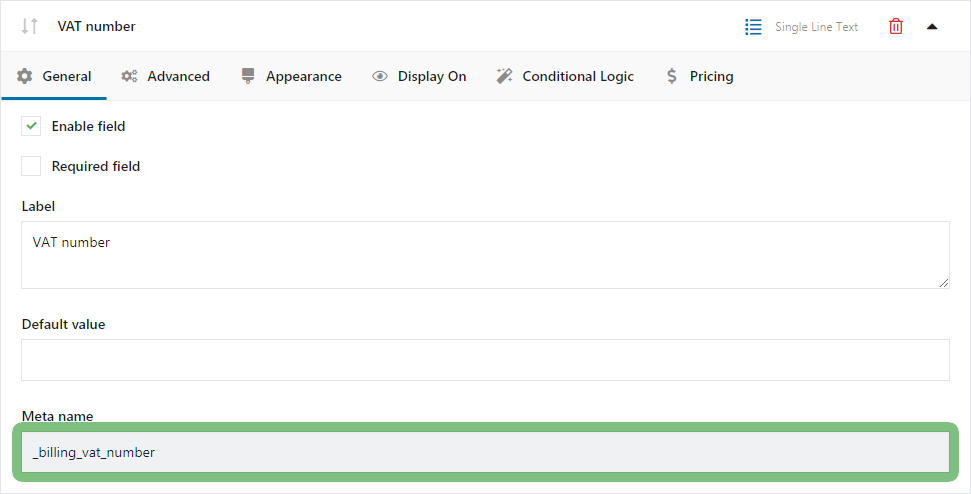Click the Conditional Logic magic wand icon
This screenshot has width=971, height=494.
click(x=504, y=76)
